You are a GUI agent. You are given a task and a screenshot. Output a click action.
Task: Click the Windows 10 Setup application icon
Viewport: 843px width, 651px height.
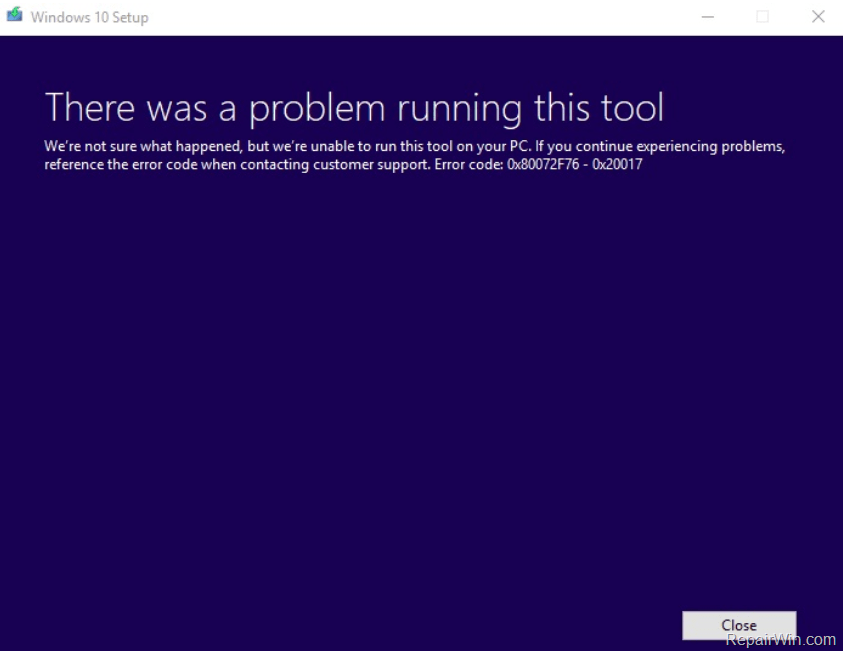coord(16,16)
